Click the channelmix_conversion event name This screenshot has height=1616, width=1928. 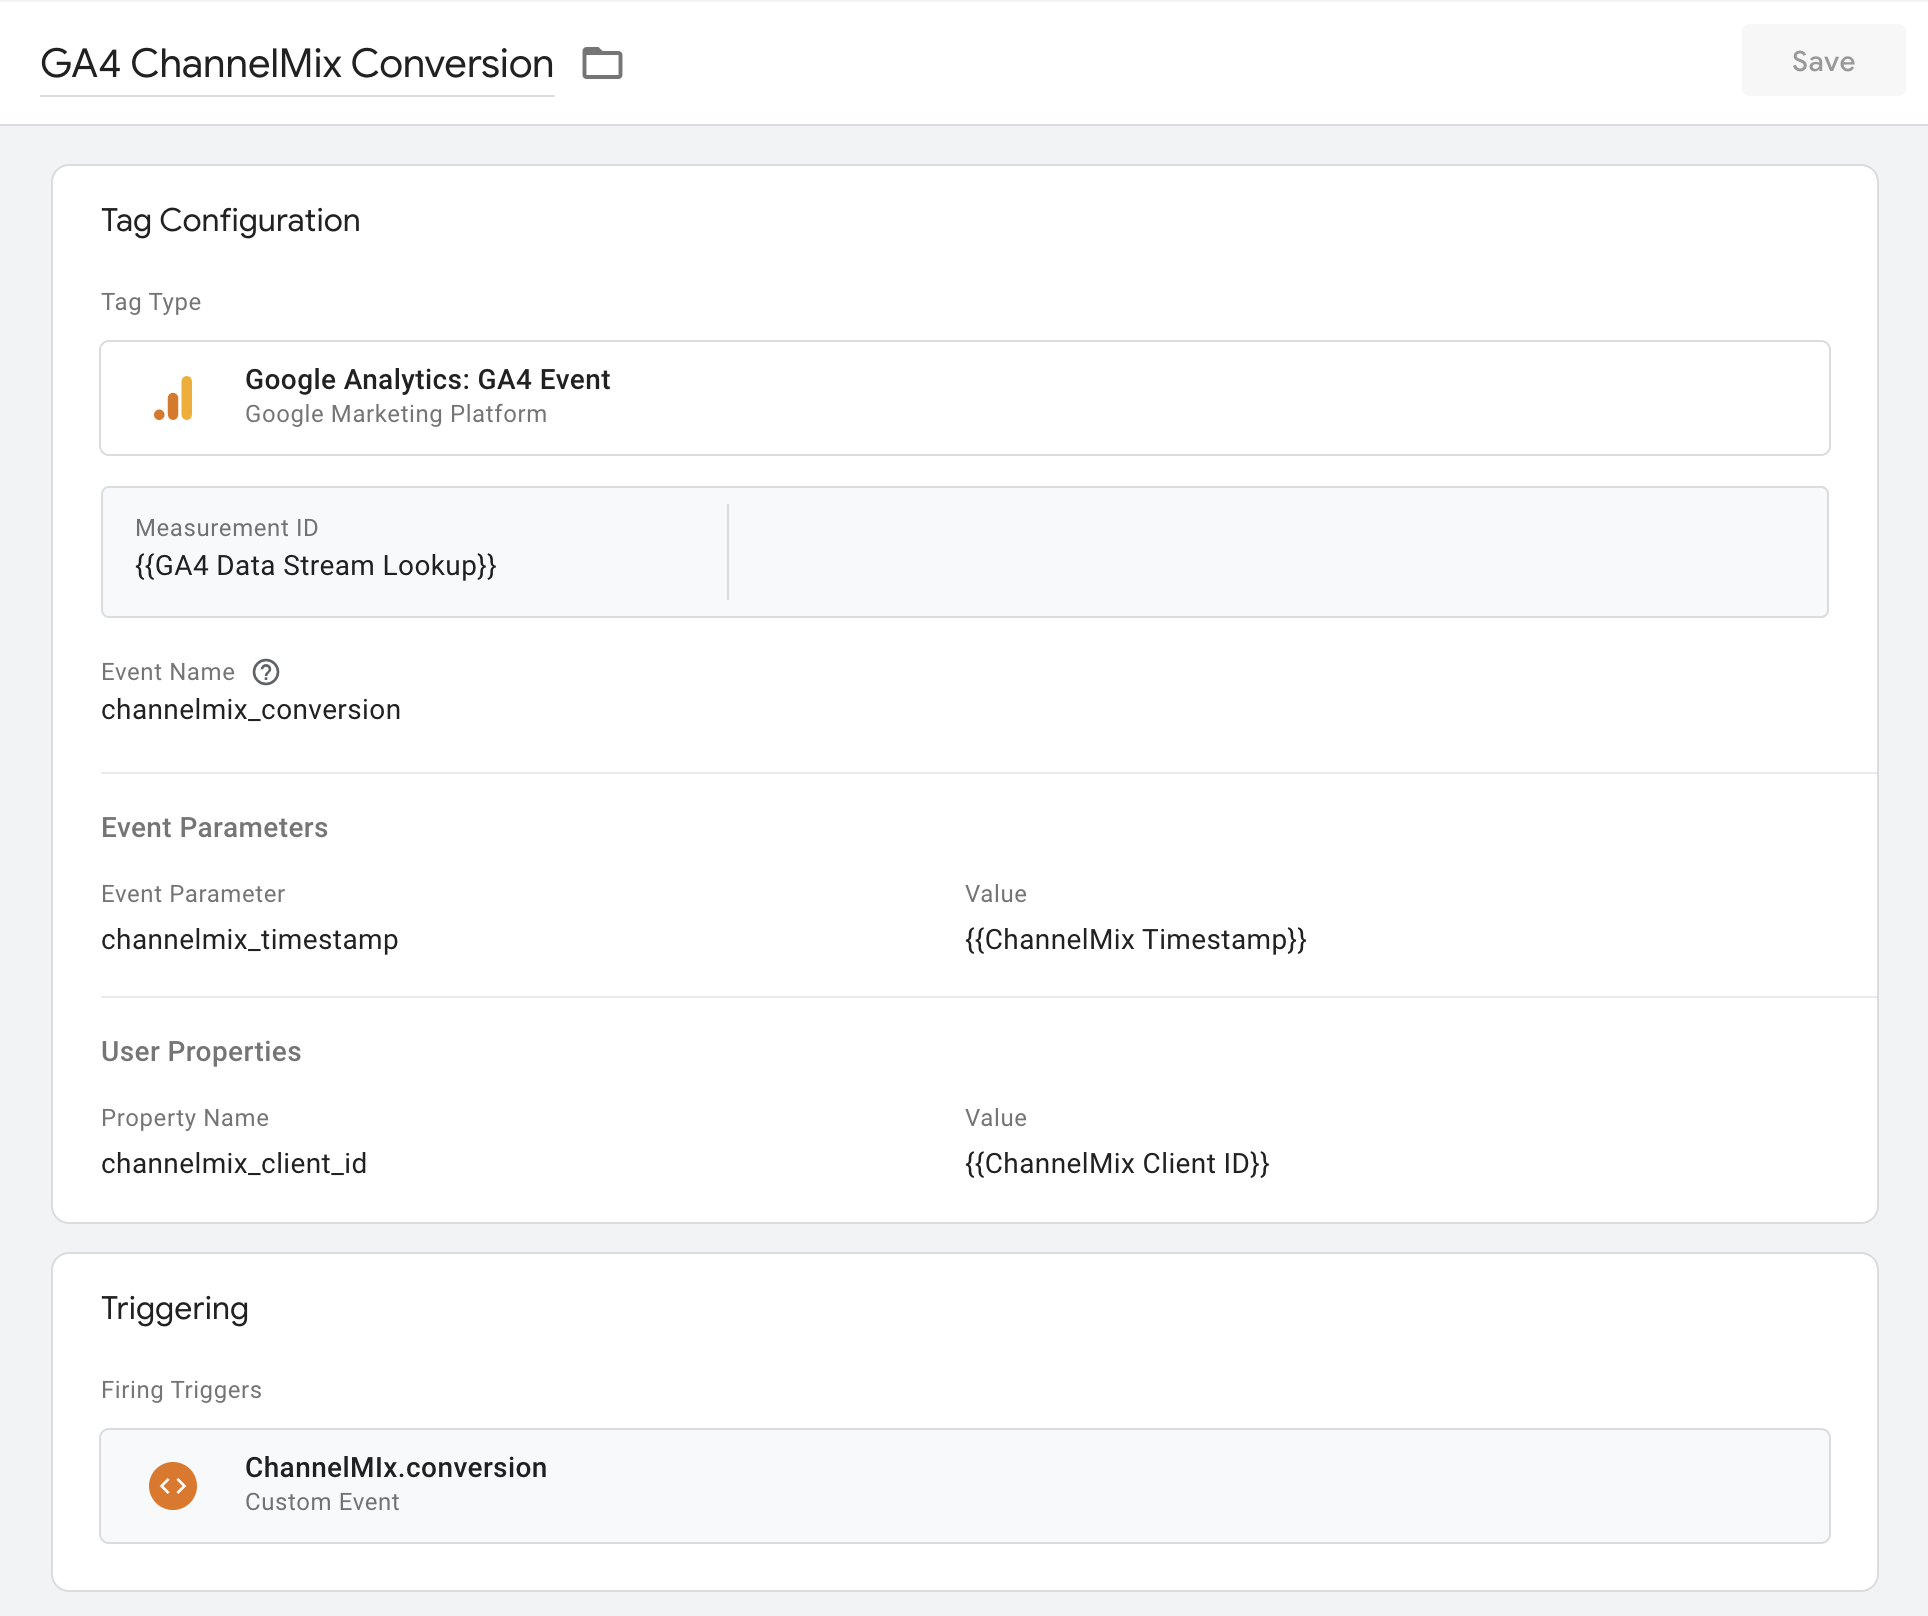coord(251,710)
